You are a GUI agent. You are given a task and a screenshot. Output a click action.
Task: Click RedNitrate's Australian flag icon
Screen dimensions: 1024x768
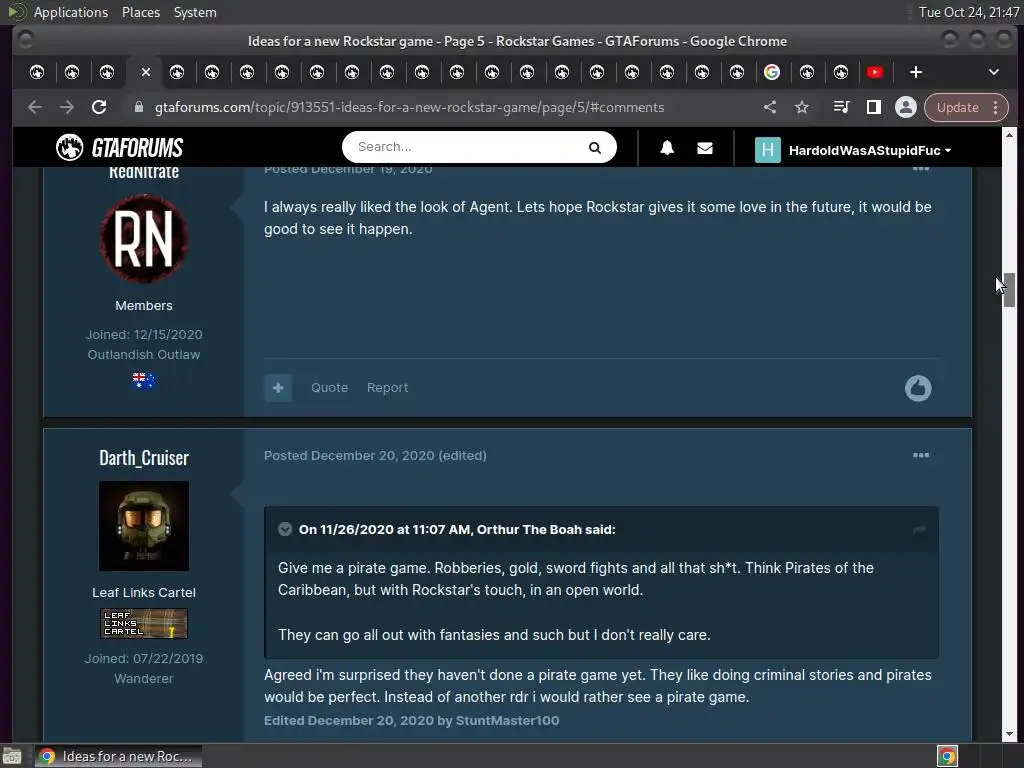[144, 381]
